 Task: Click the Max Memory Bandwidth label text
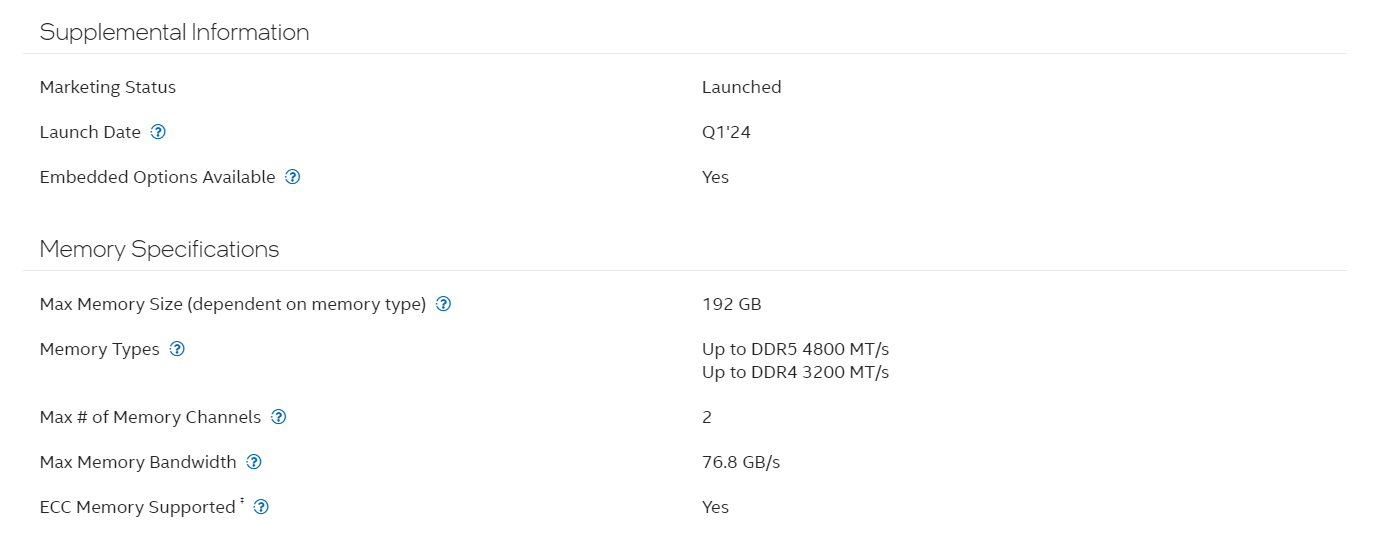[138, 462]
